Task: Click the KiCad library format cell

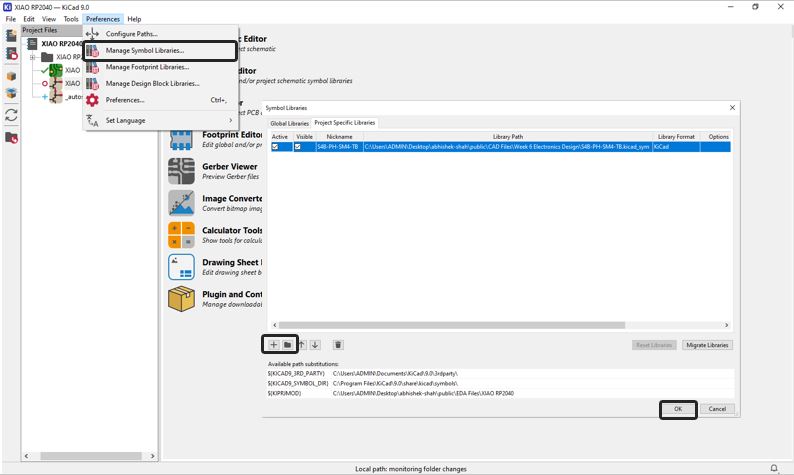Action: tap(676, 147)
